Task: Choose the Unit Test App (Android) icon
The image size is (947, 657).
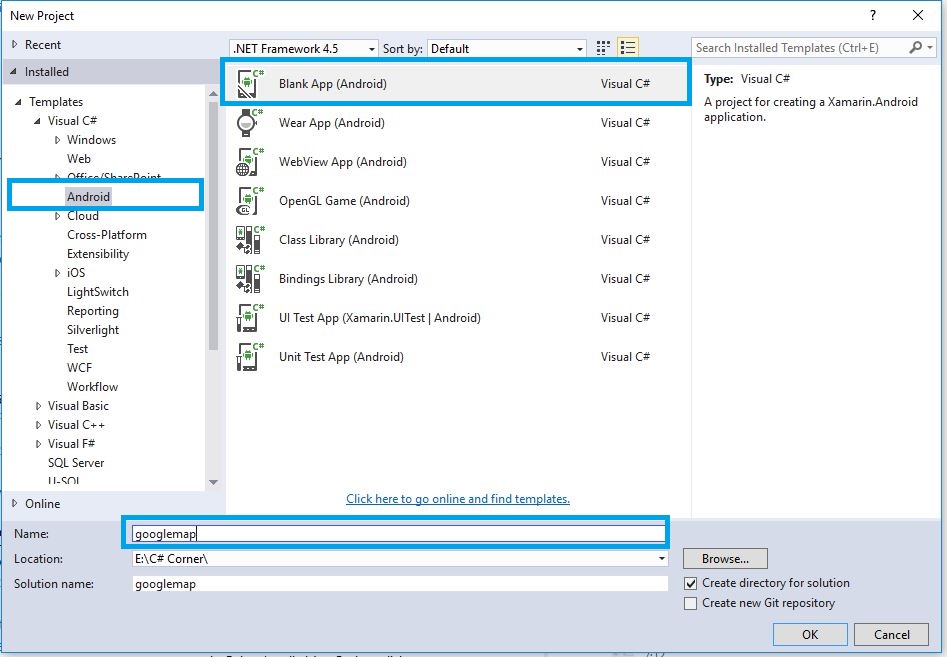Action: point(249,357)
